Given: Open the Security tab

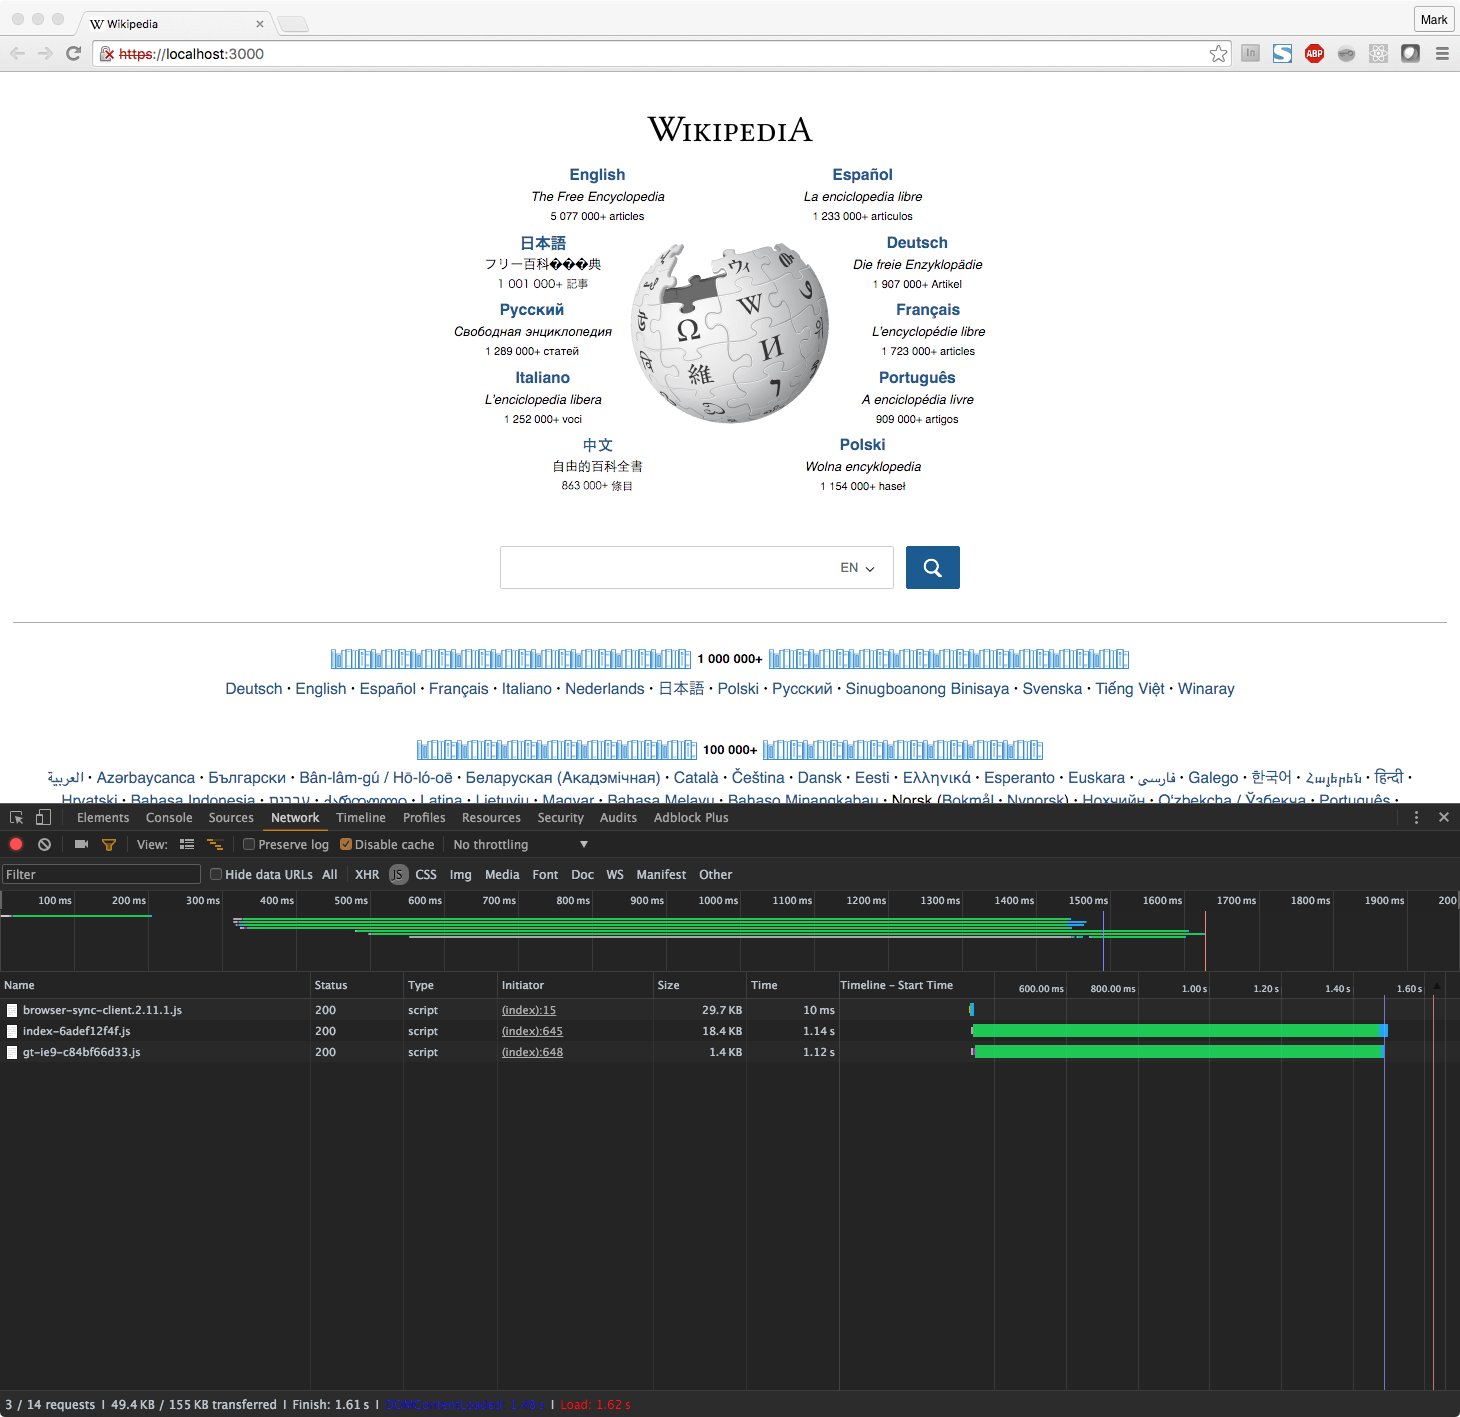Looking at the screenshot, I should (x=560, y=818).
